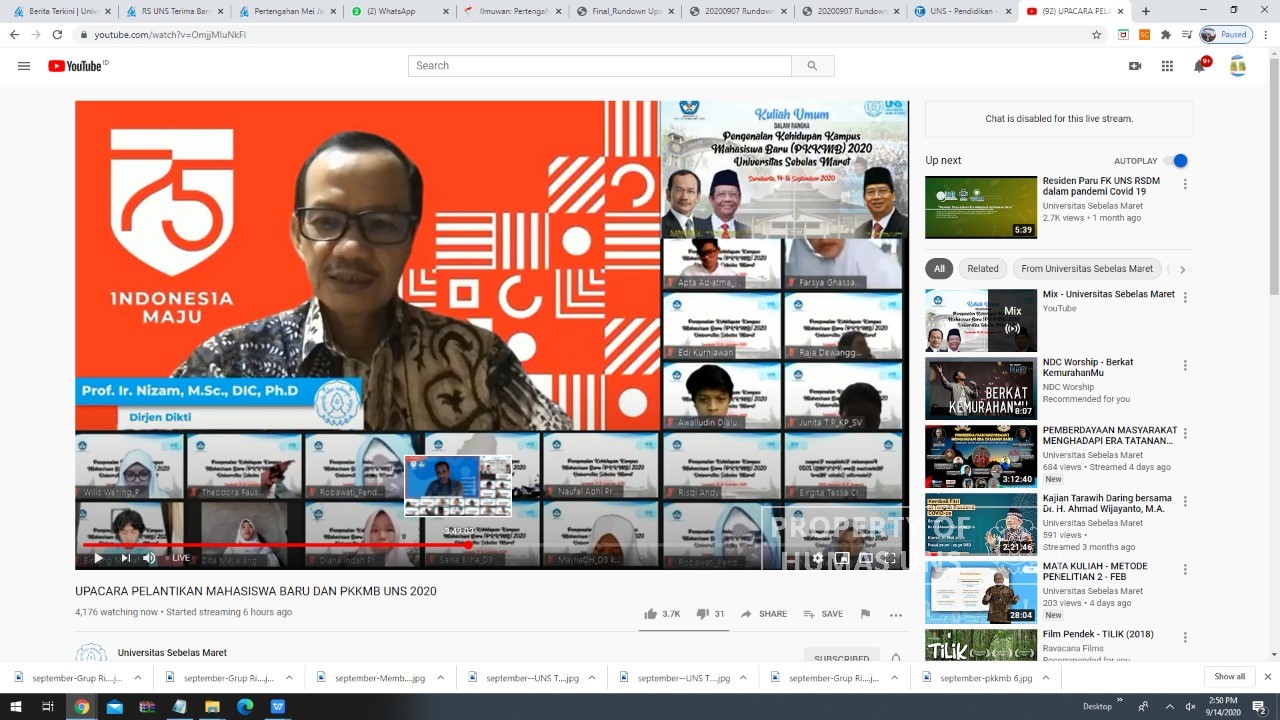Switch to the UNS - Pendidikan tab
Screen dimensions: 1280x720
coord(963,11)
